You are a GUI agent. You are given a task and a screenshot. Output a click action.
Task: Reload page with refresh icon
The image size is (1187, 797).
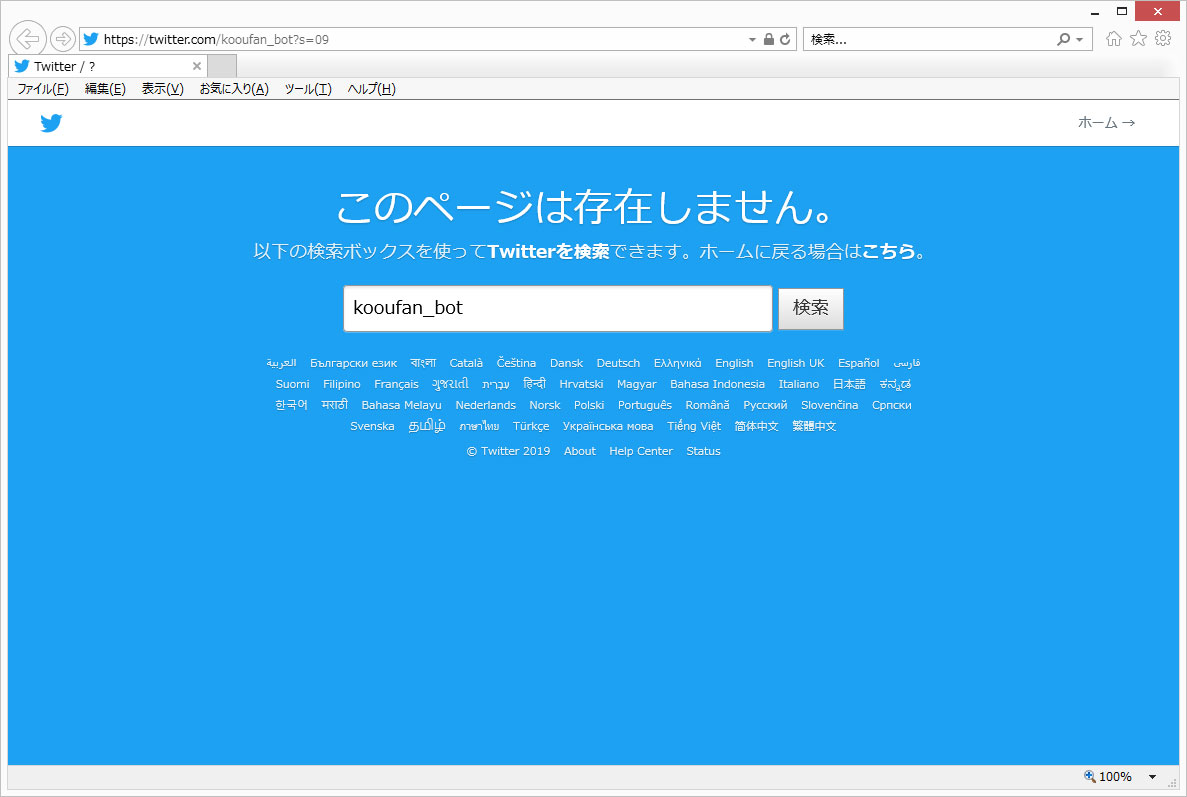pyautogui.click(x=785, y=39)
